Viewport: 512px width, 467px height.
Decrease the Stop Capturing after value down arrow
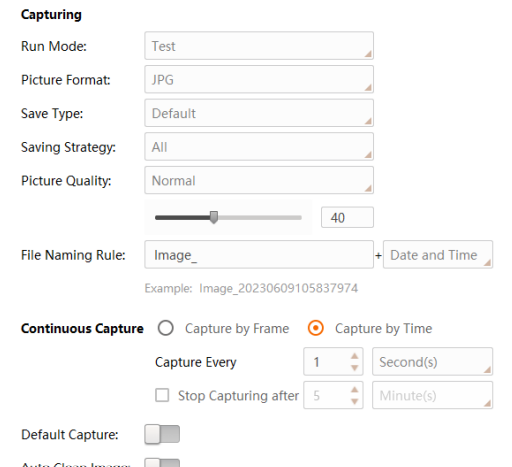(x=355, y=401)
